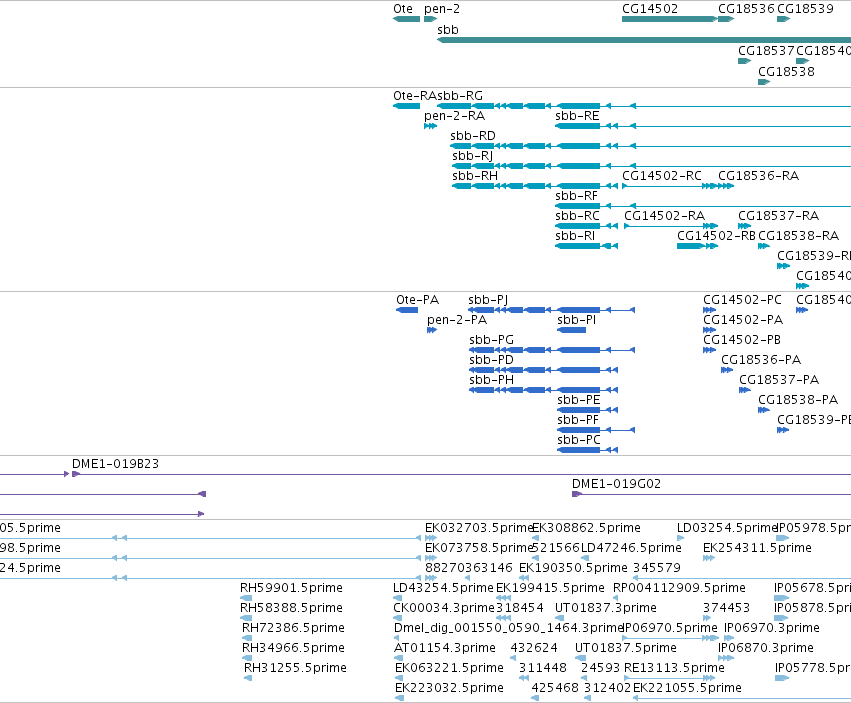The image size is (851, 703).
Task: Click the CG18536 gene arrow
Action: click(726, 19)
